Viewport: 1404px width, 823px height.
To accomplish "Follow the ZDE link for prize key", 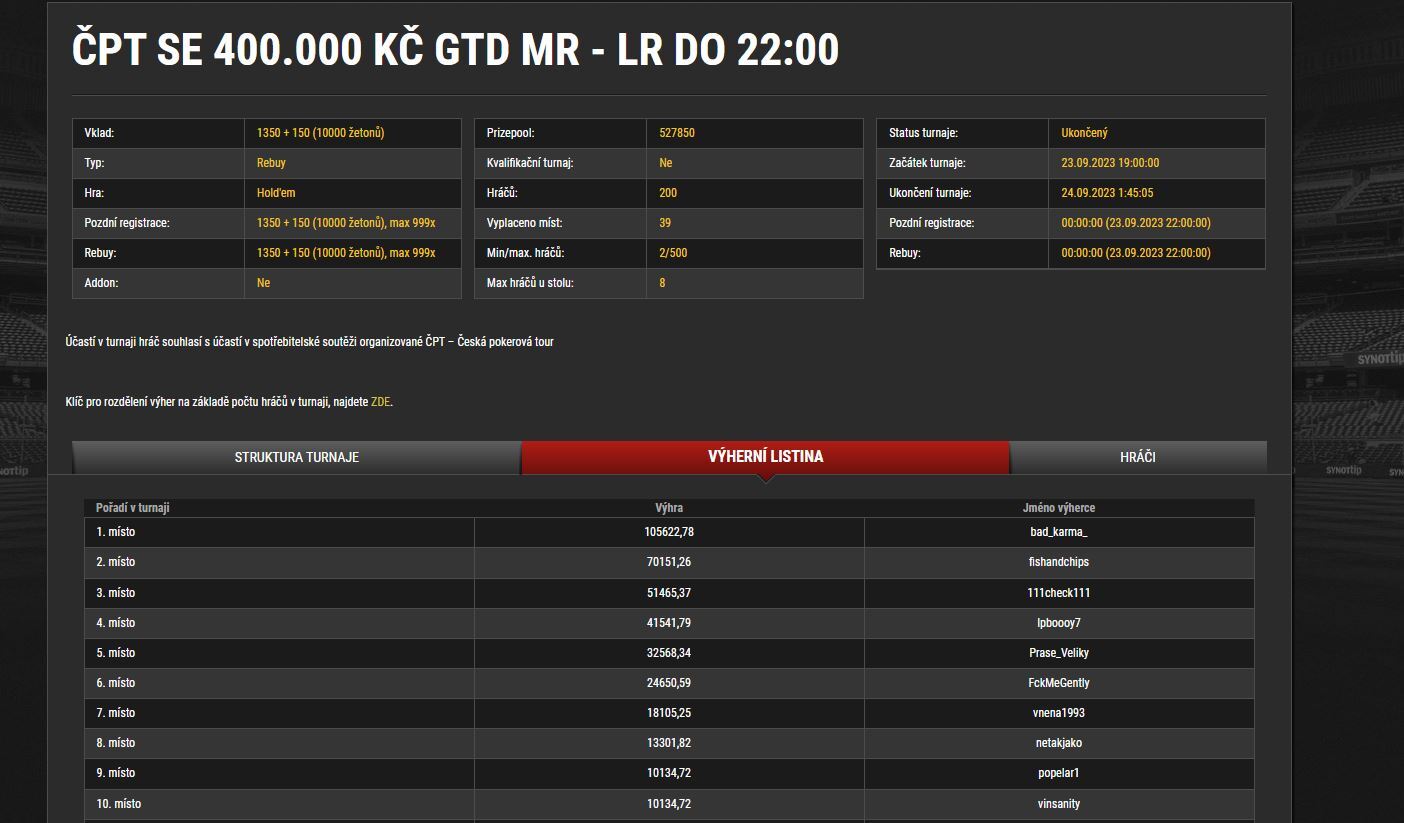I will (380, 402).
